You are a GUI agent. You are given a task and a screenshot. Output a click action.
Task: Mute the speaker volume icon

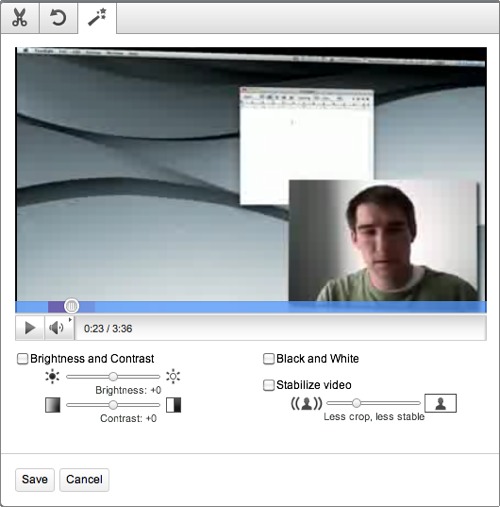tap(56, 328)
